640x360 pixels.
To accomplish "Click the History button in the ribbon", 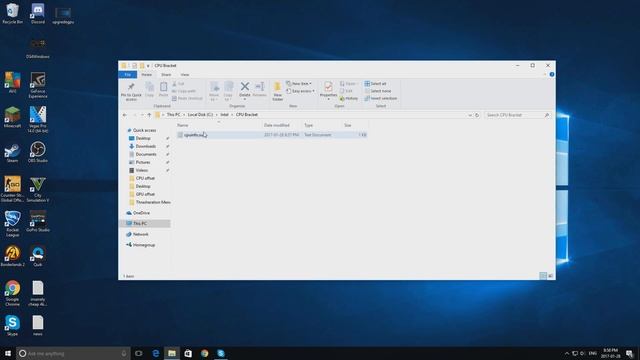I will (x=349, y=98).
